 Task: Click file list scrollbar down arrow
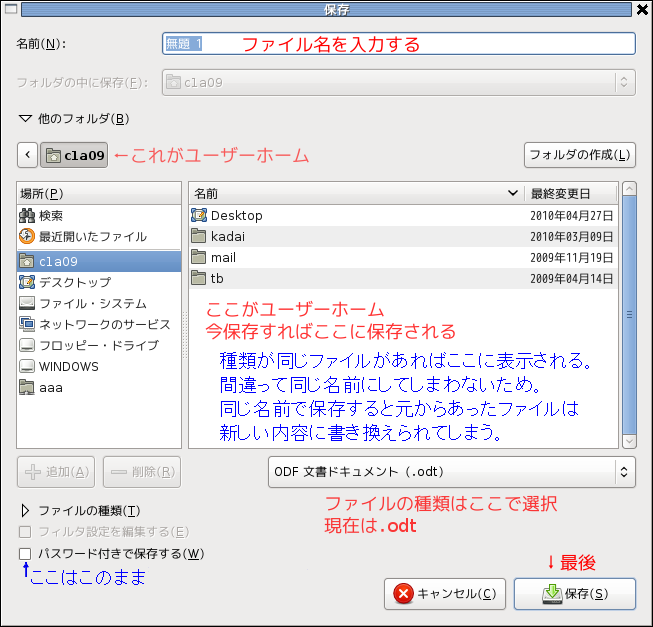[x=629, y=441]
